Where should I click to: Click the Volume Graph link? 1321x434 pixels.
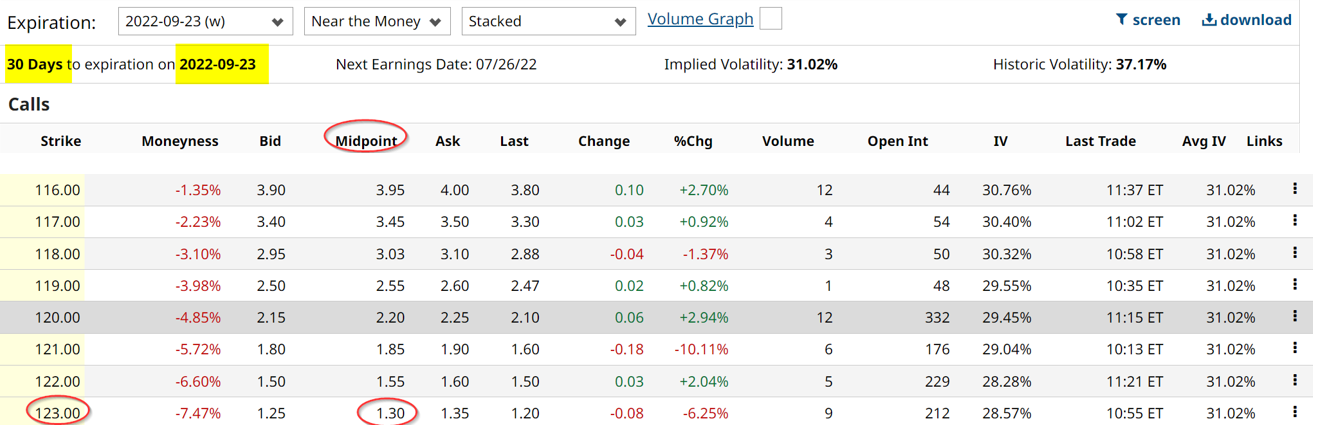click(x=699, y=19)
